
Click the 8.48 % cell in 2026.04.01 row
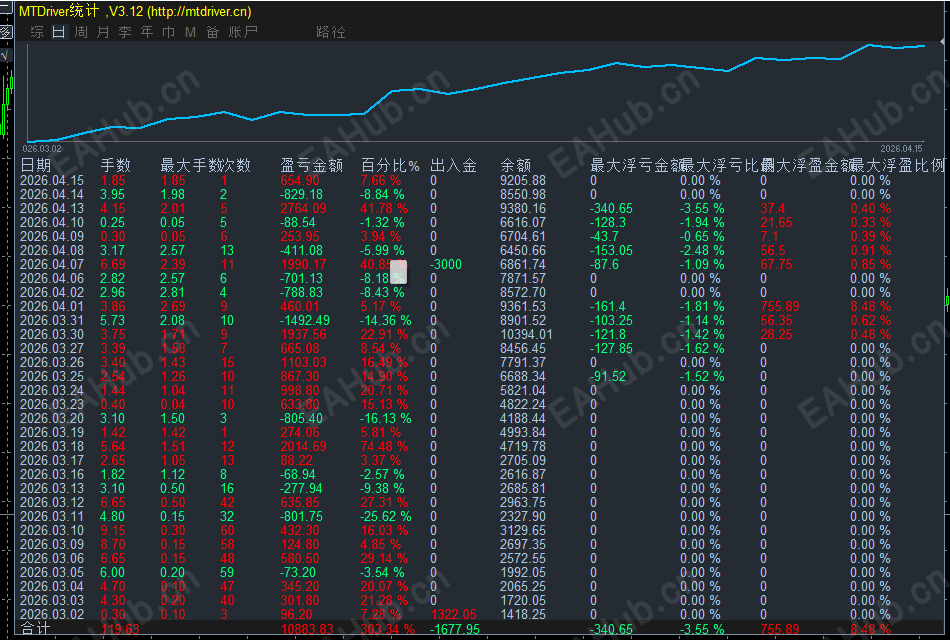click(871, 307)
